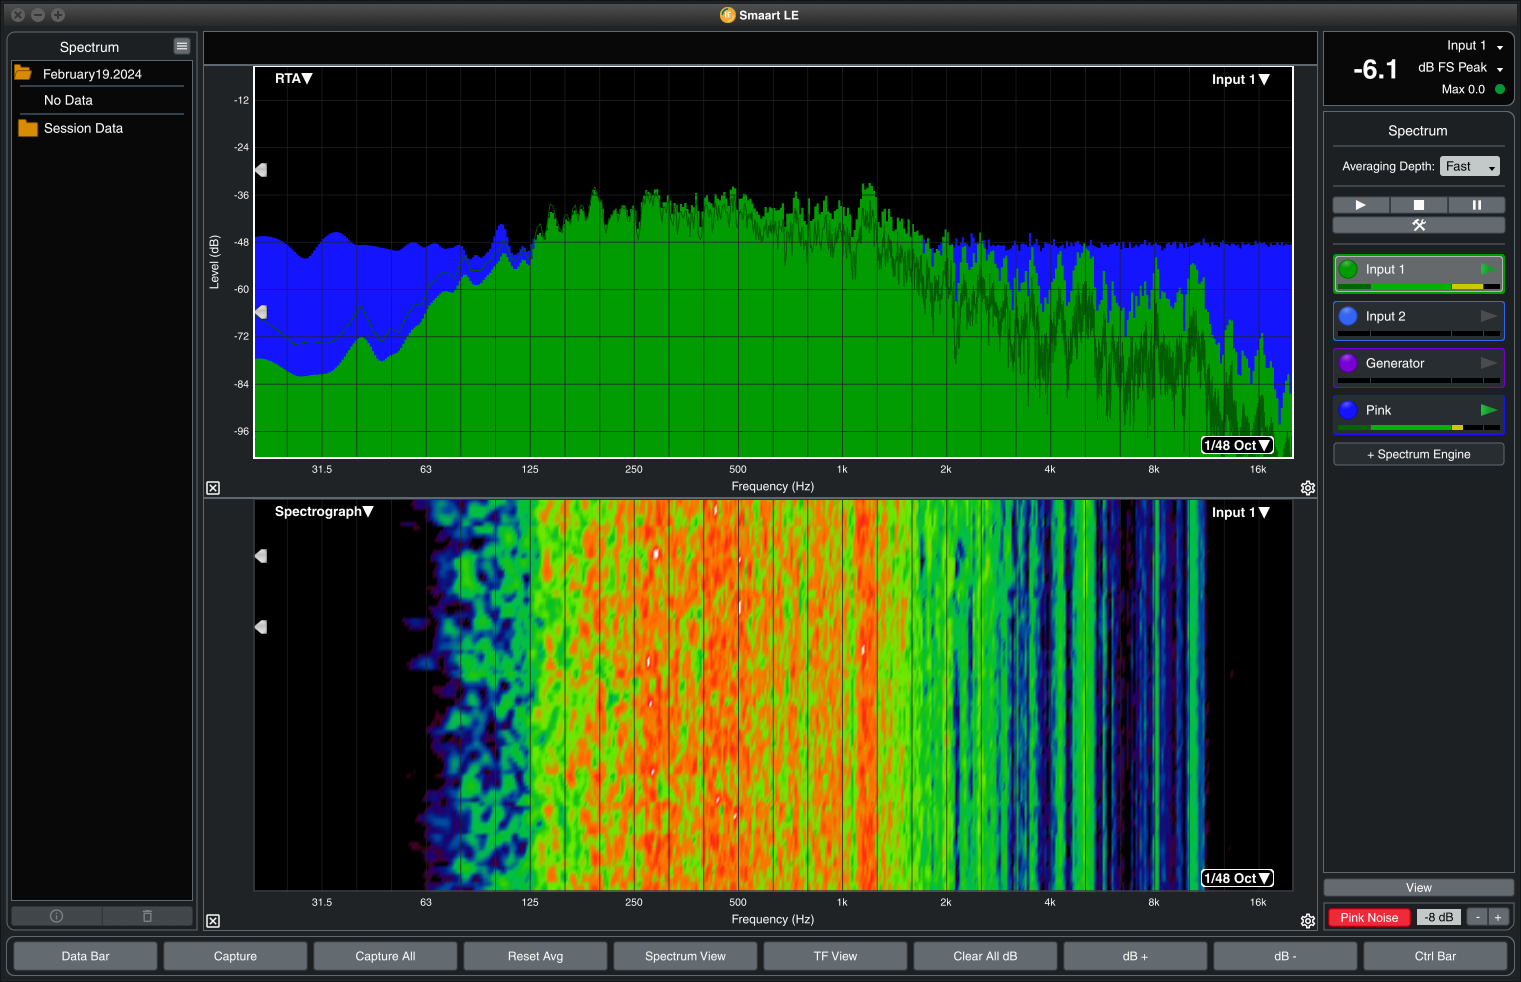Click lower threshold marker on RTA graph
Screen dimensions: 1521x982
(261, 312)
